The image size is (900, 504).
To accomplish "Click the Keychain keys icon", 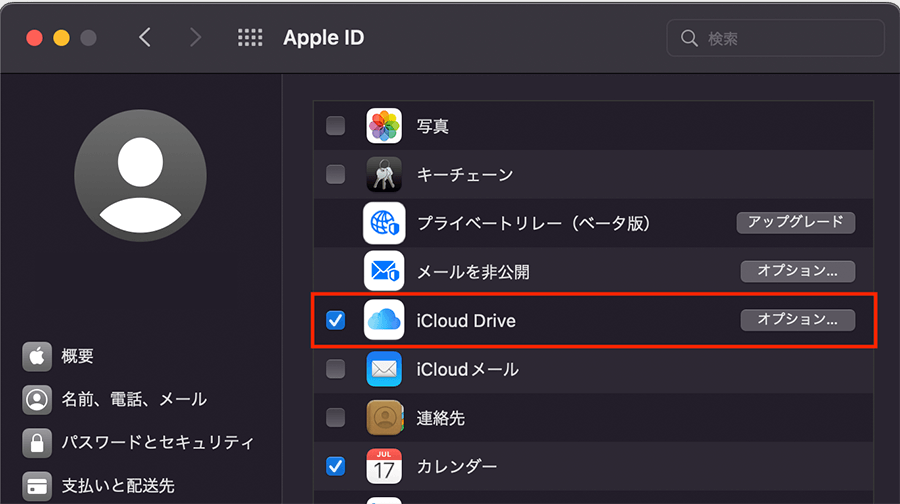I will (384, 175).
